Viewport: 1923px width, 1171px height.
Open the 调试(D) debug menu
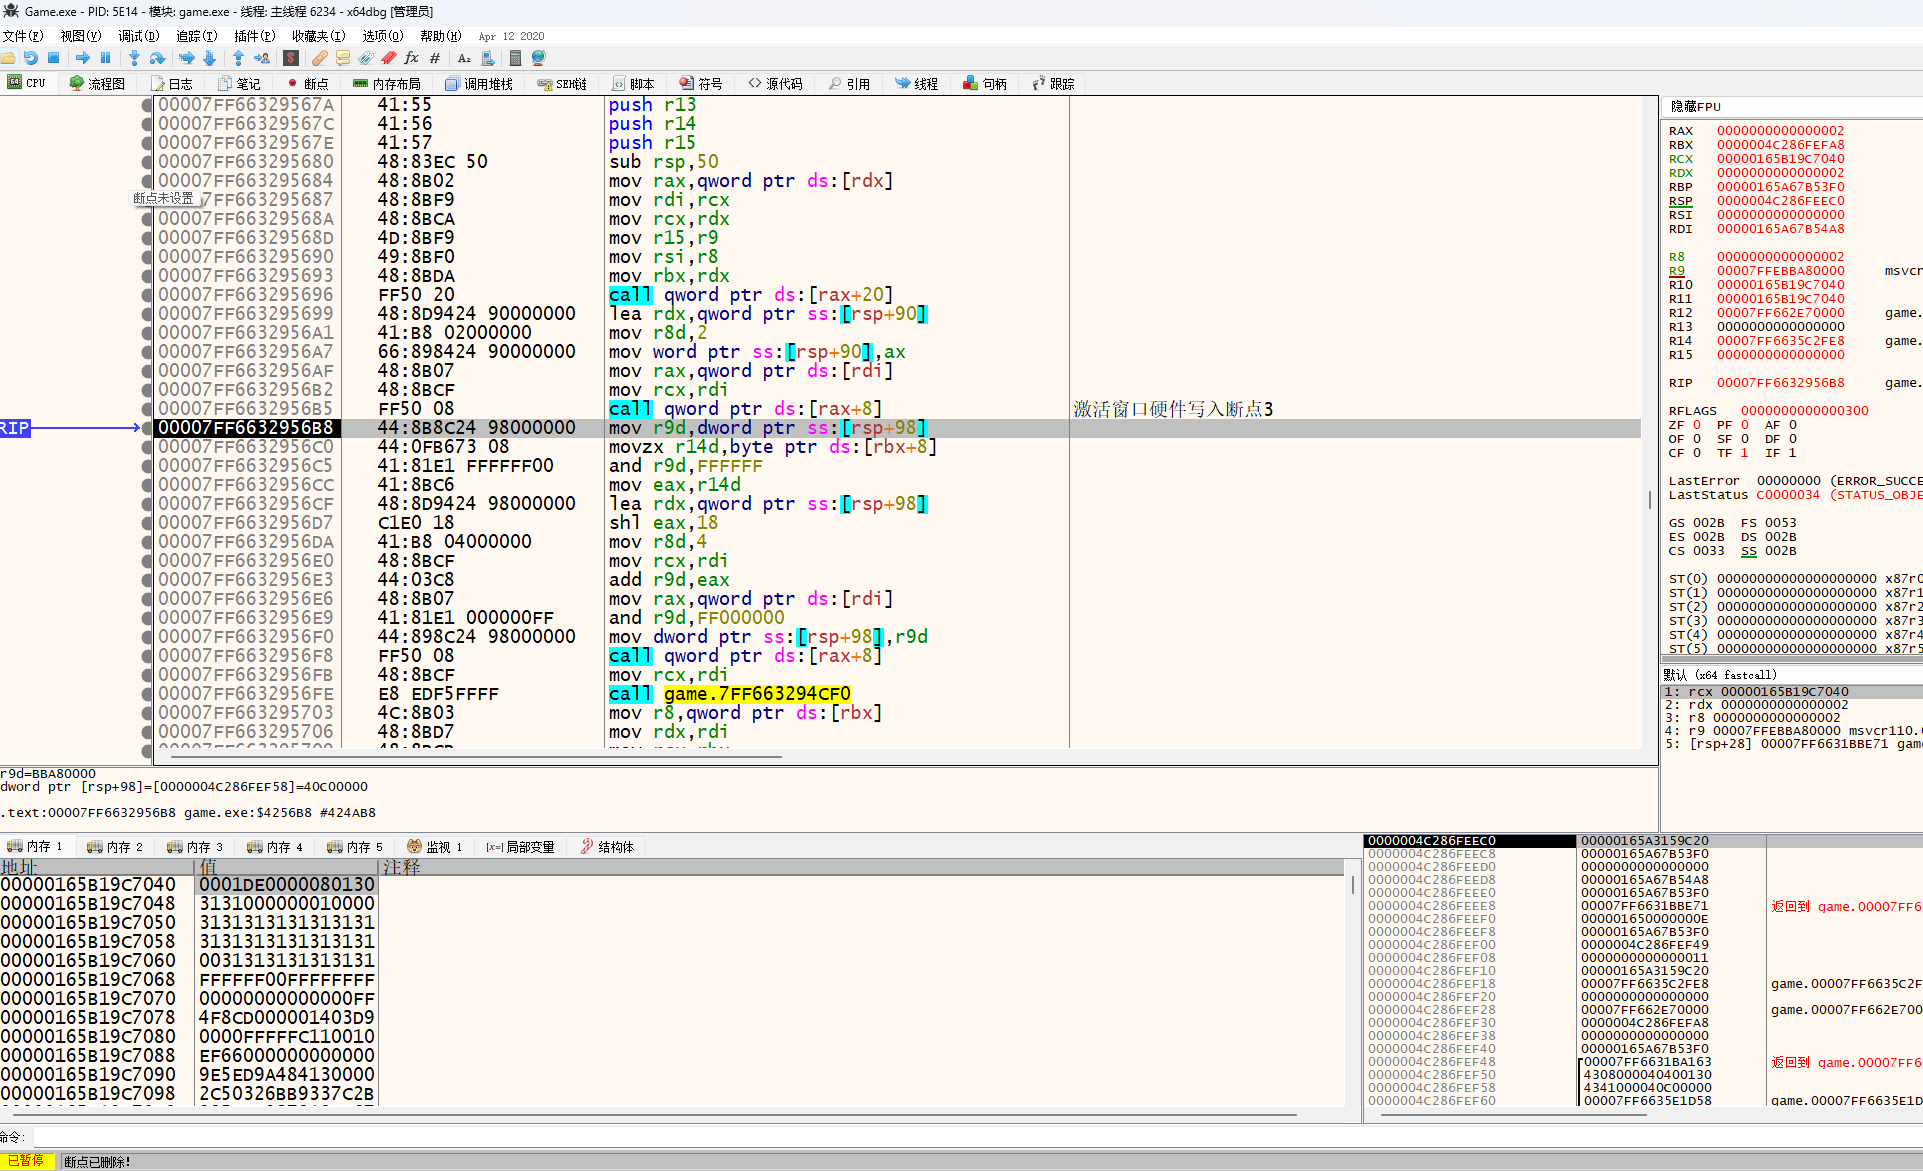(x=138, y=36)
